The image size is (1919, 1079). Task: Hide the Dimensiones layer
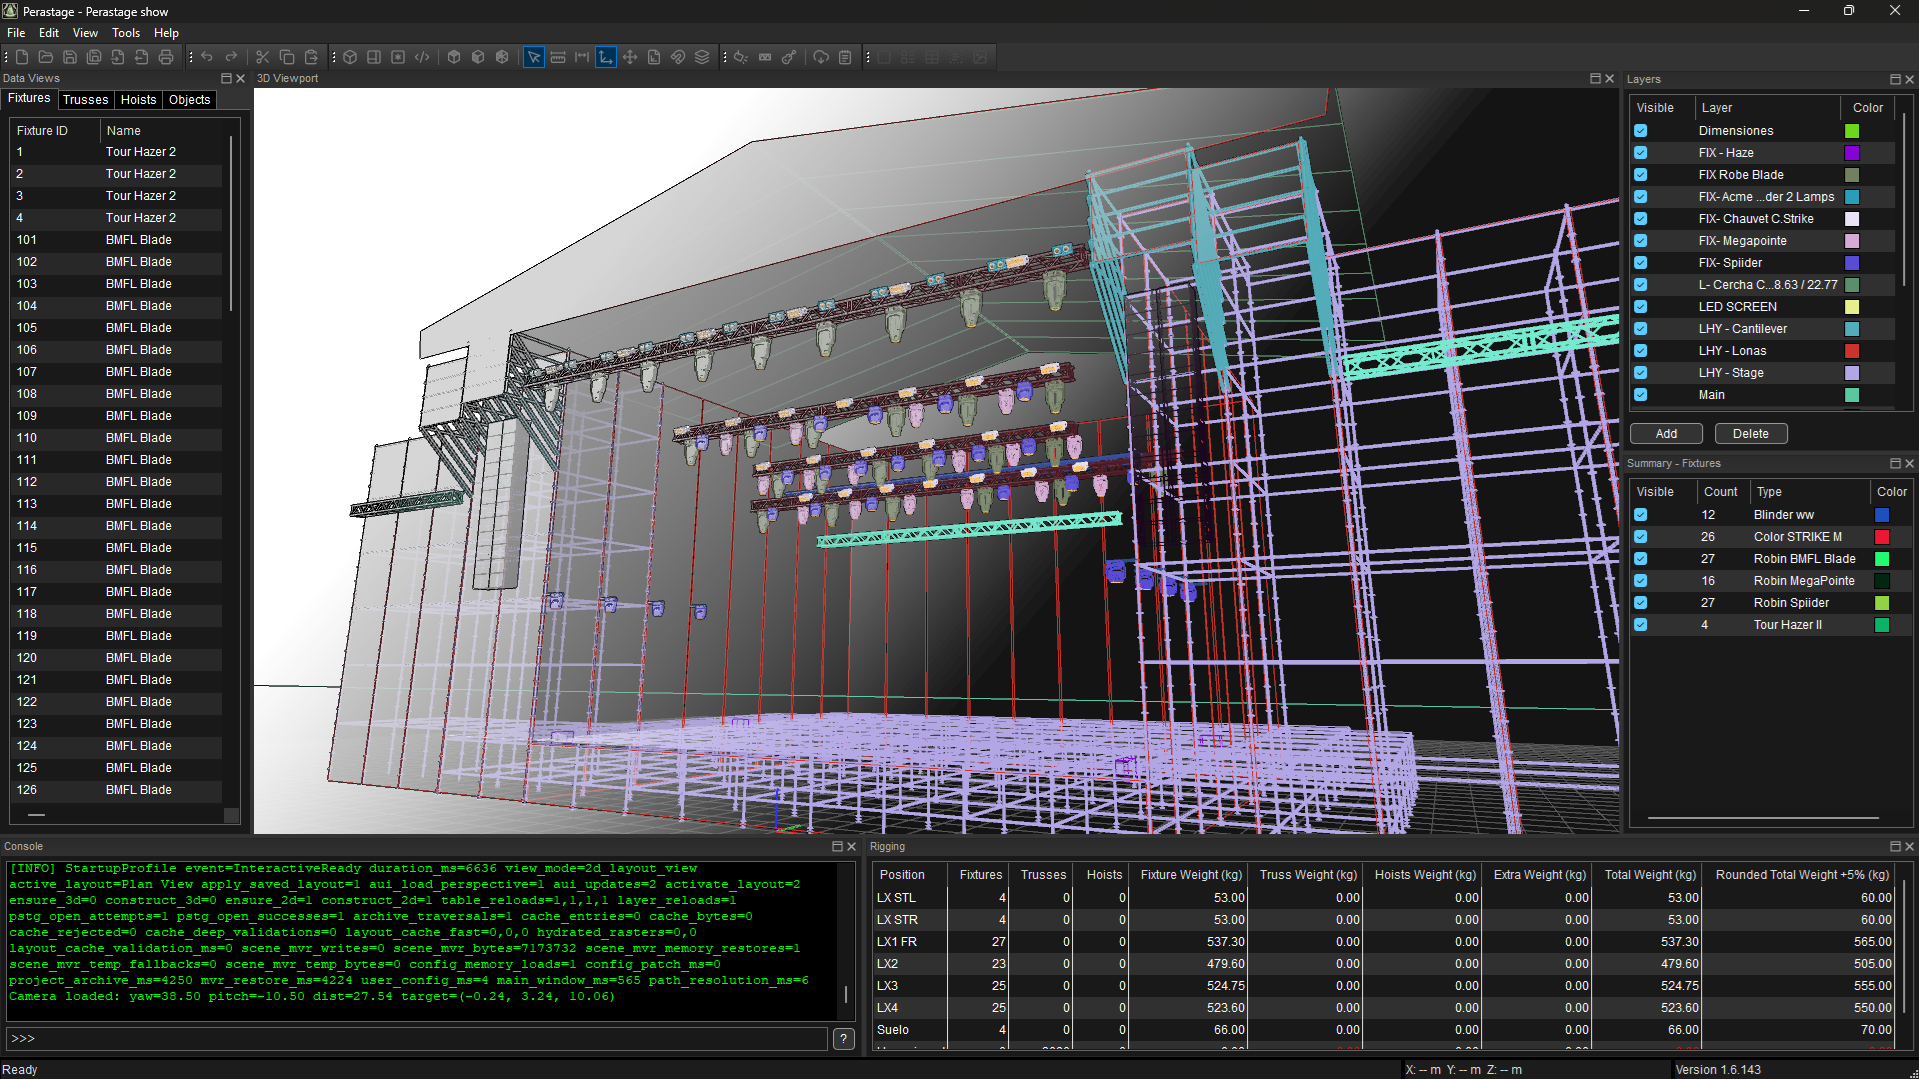click(1641, 131)
